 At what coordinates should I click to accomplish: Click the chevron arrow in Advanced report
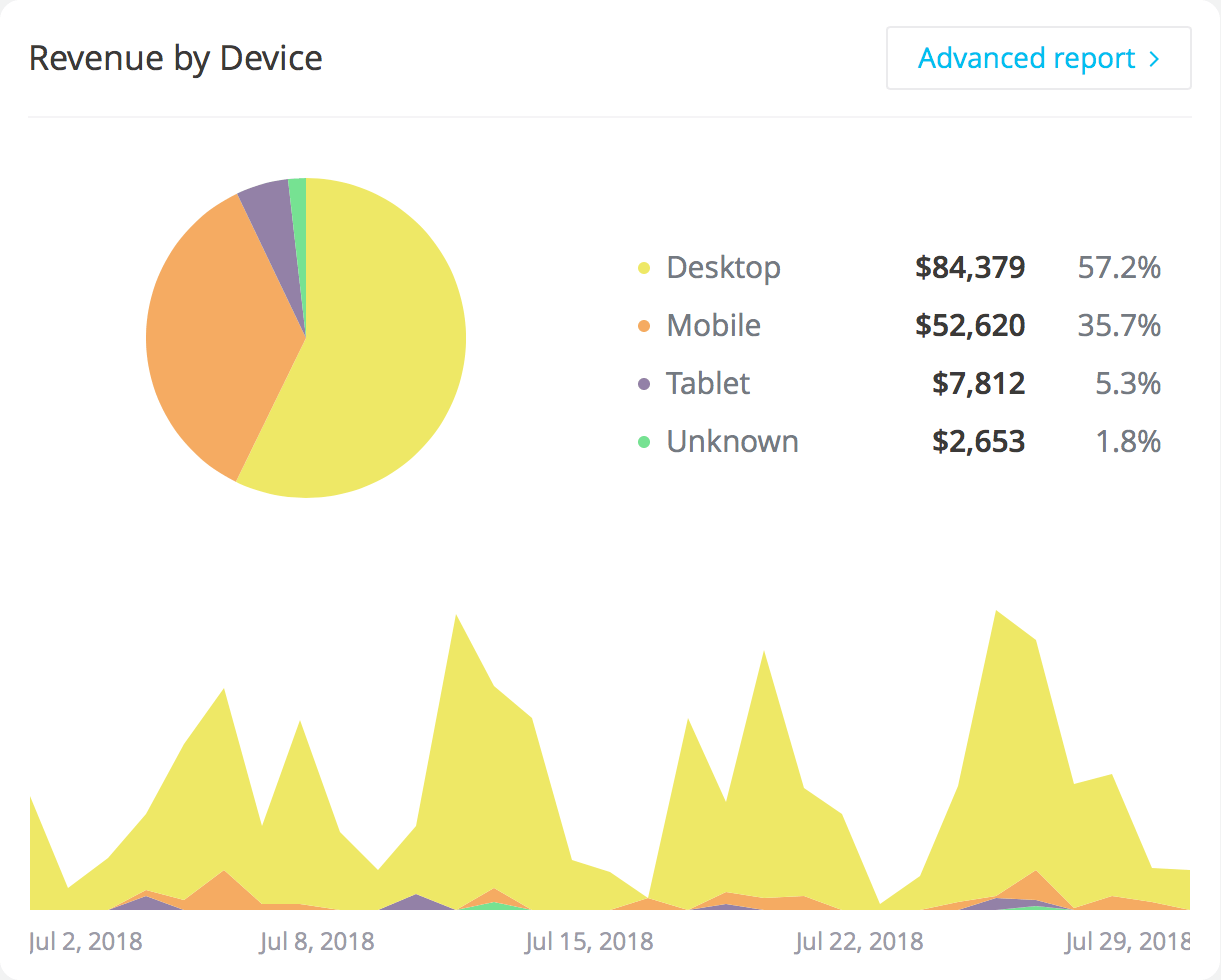coord(1155,59)
